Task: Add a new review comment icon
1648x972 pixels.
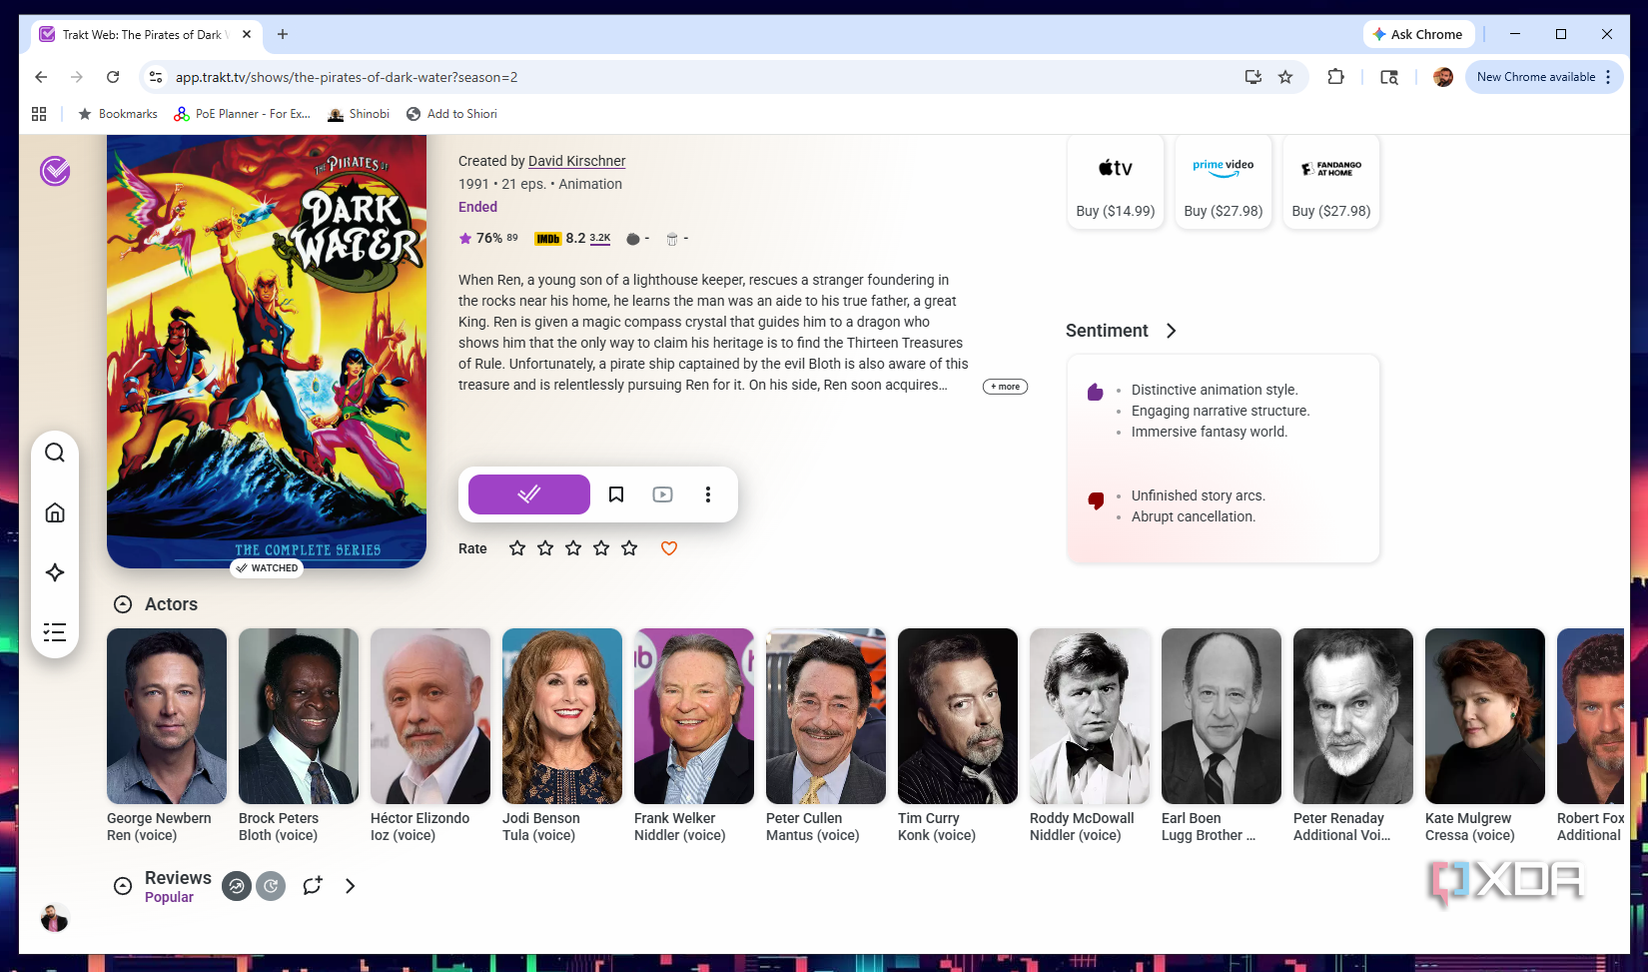Action: coord(312,886)
